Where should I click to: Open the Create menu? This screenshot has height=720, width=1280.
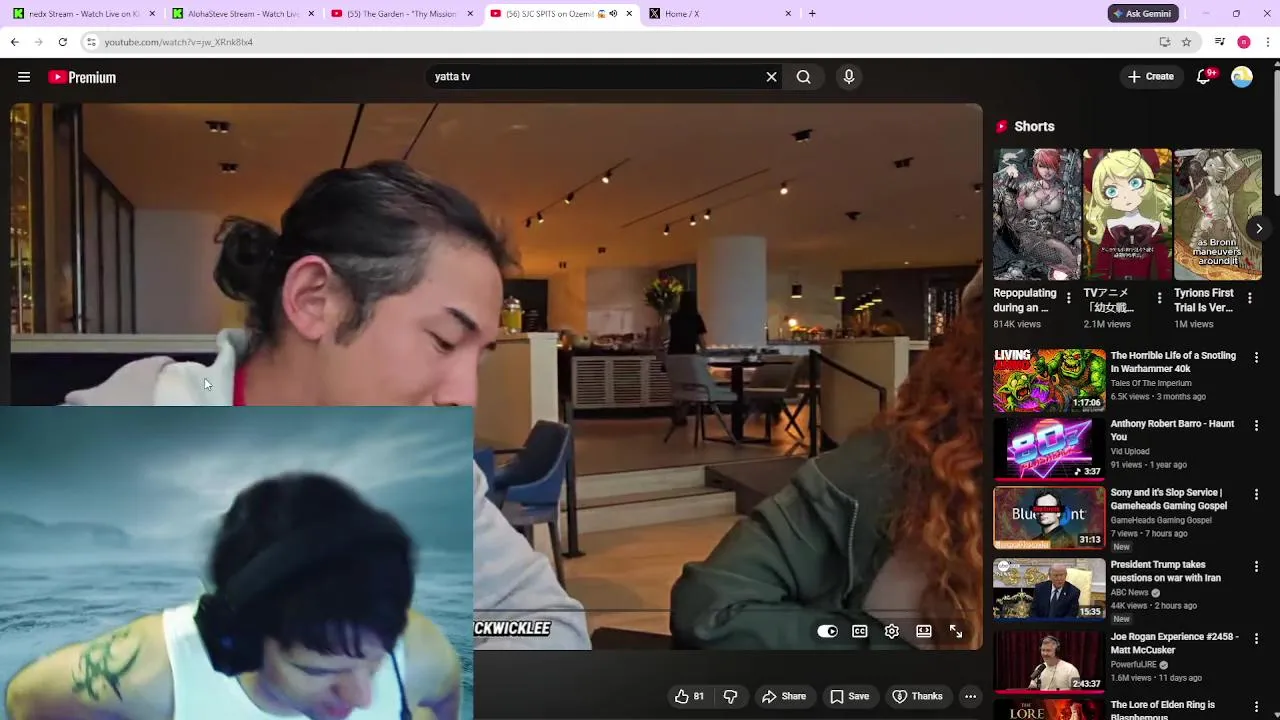(1151, 76)
